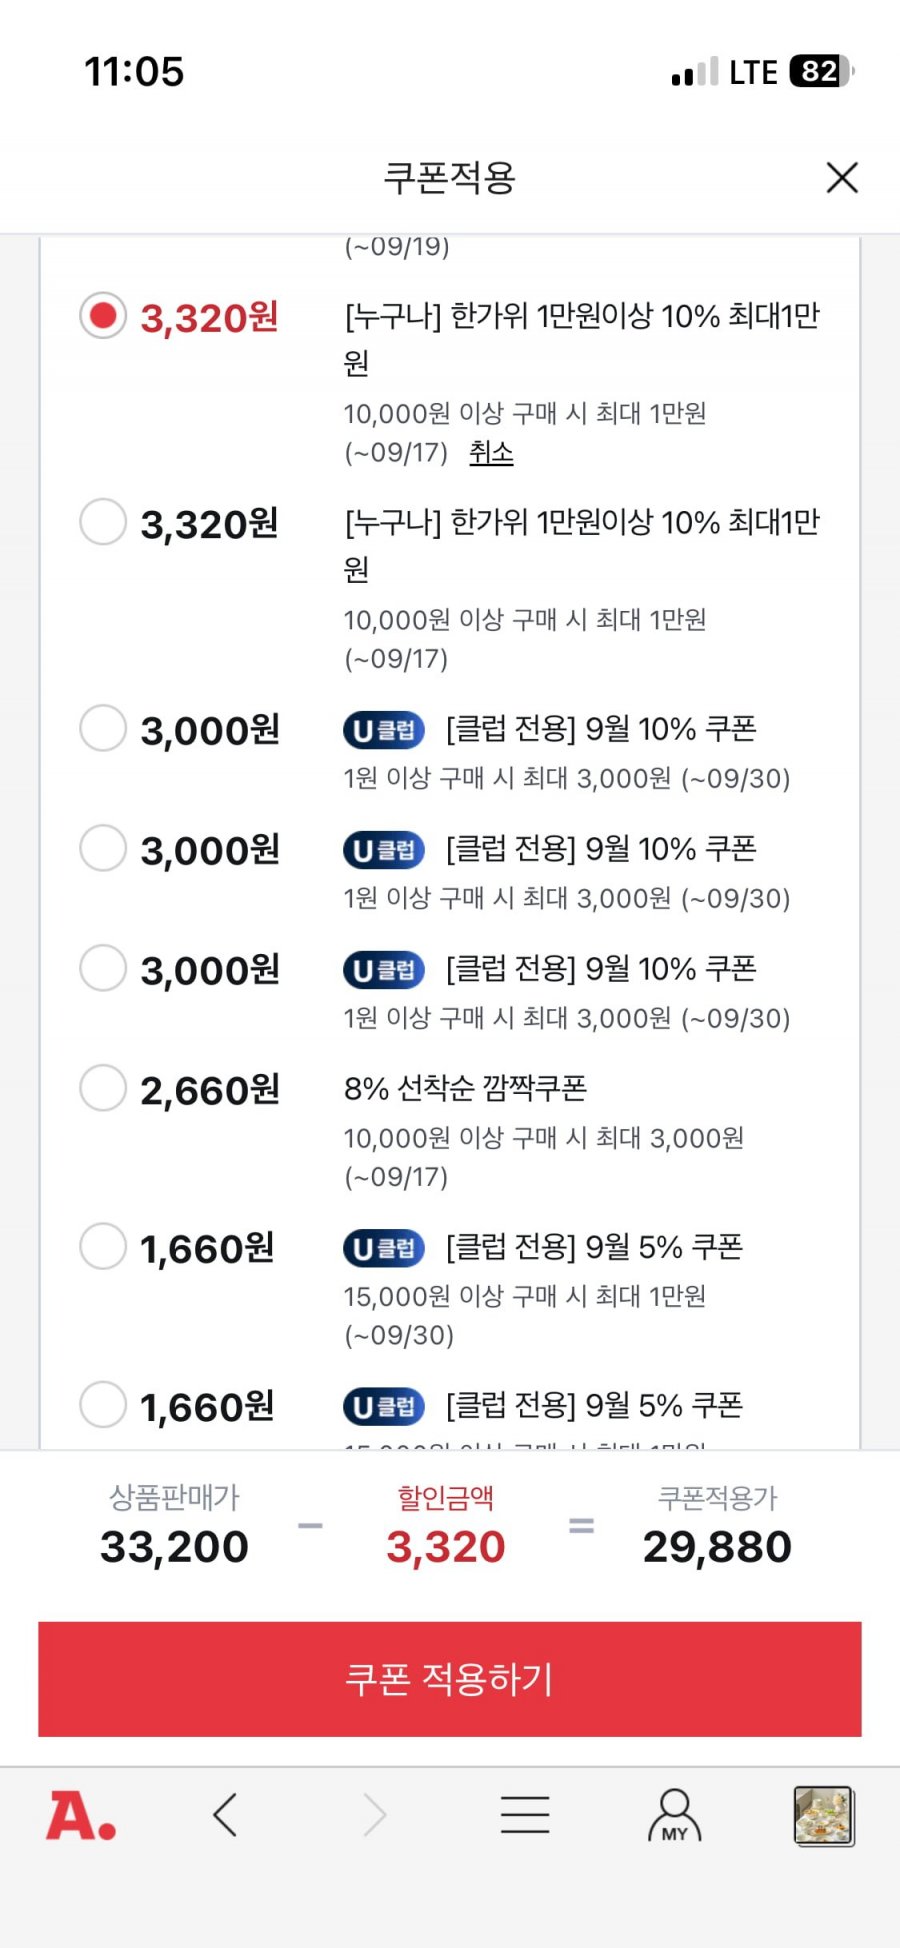Go back with the left arrow
The height and width of the screenshot is (1948, 900).
(225, 1814)
